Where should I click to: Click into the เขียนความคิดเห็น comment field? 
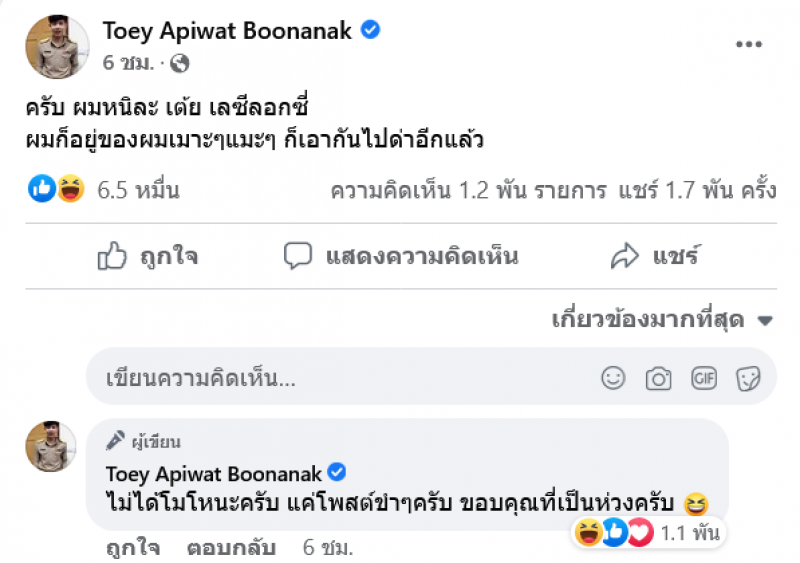(340, 378)
